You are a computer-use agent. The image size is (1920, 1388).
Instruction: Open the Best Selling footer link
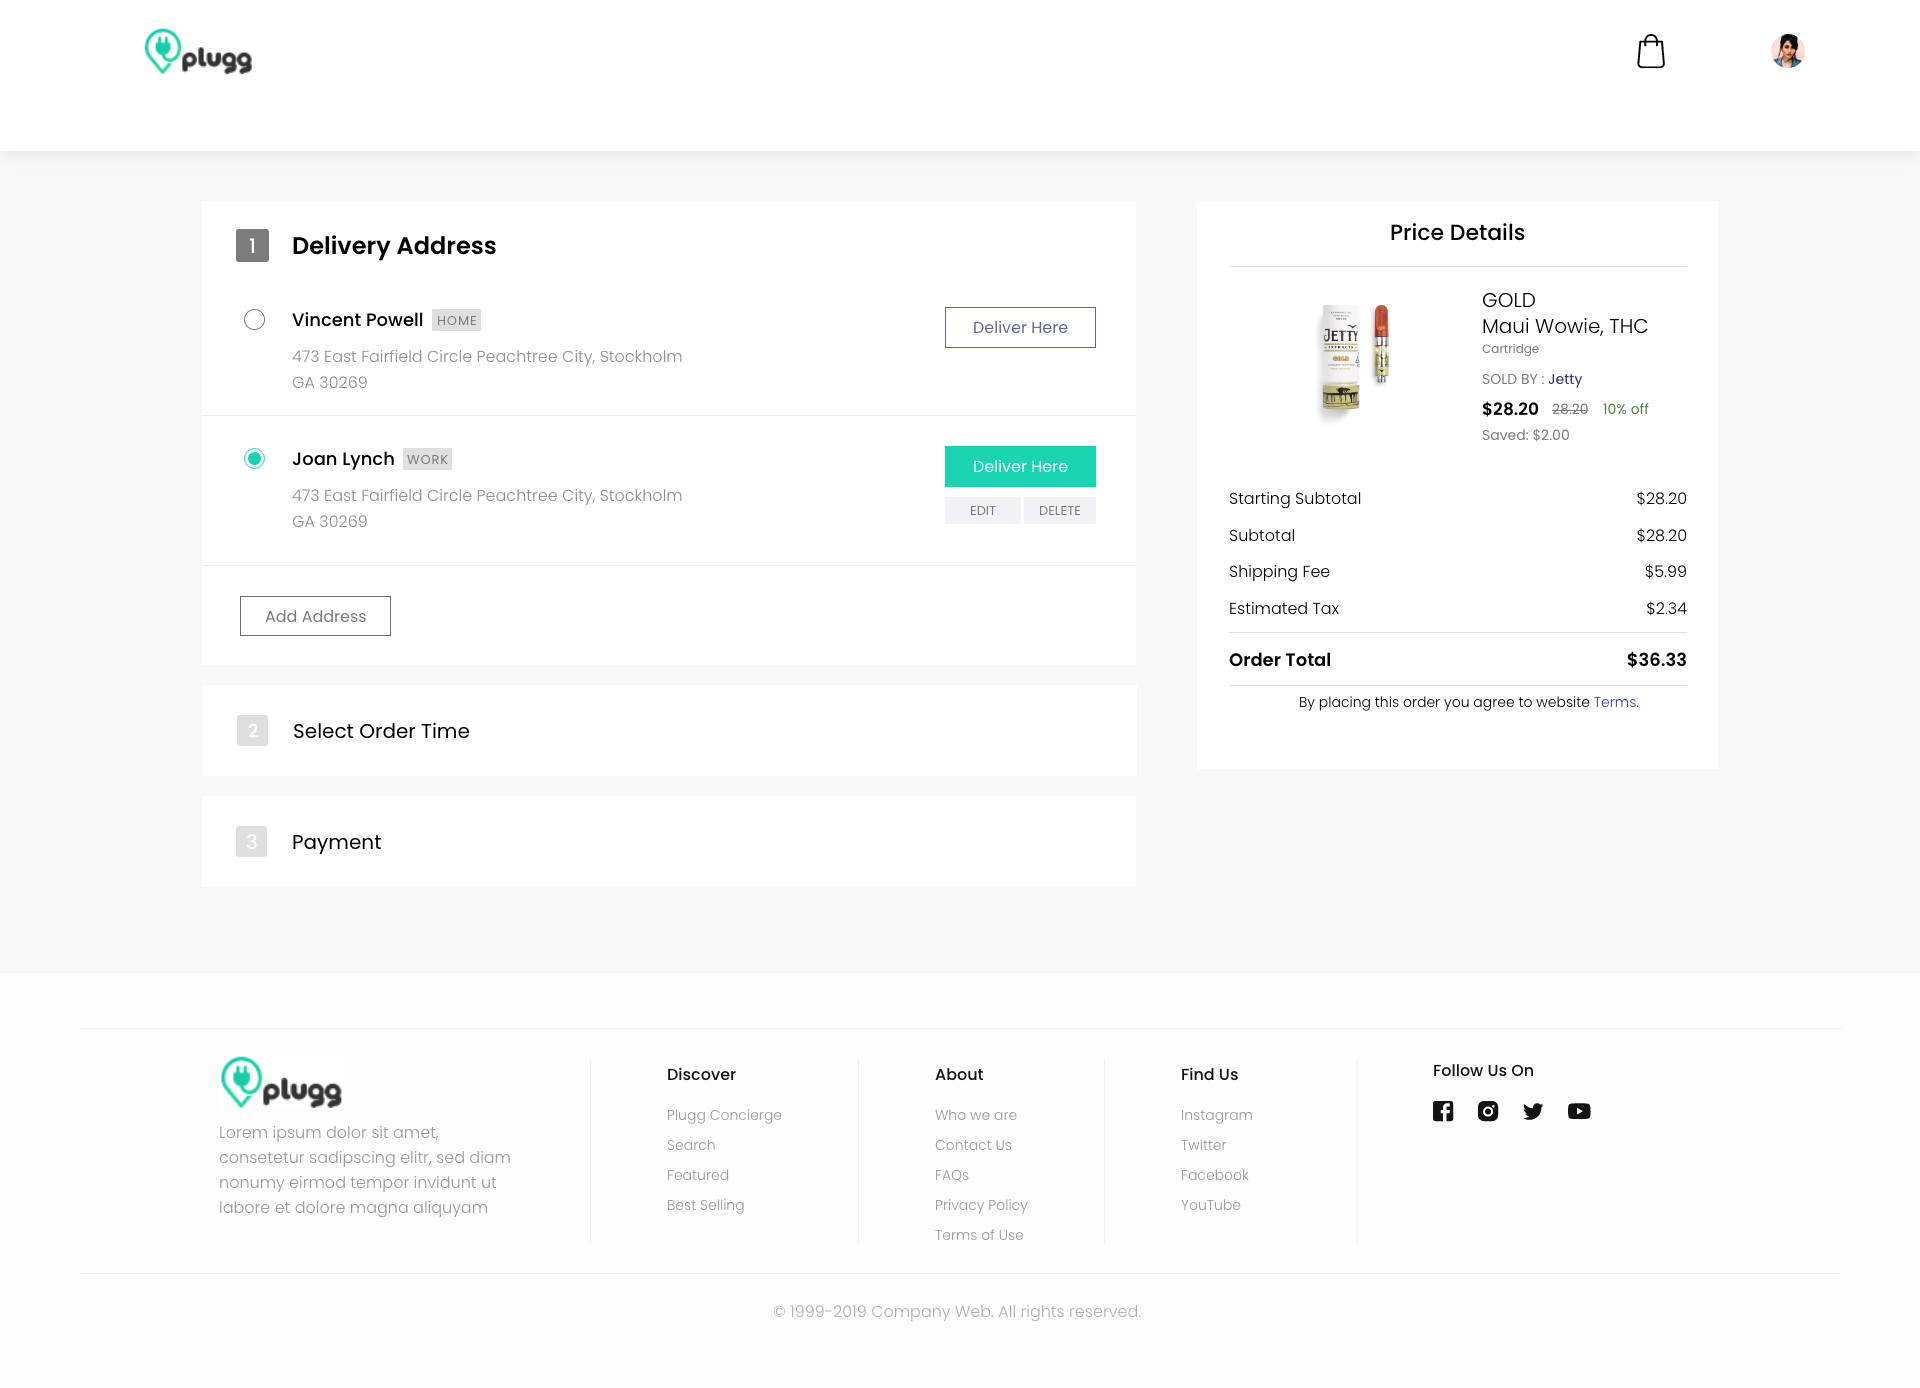tap(705, 1205)
